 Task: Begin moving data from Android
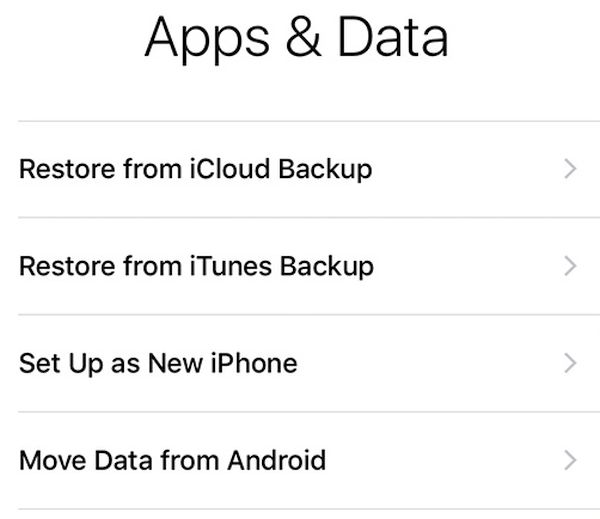pos(300,460)
